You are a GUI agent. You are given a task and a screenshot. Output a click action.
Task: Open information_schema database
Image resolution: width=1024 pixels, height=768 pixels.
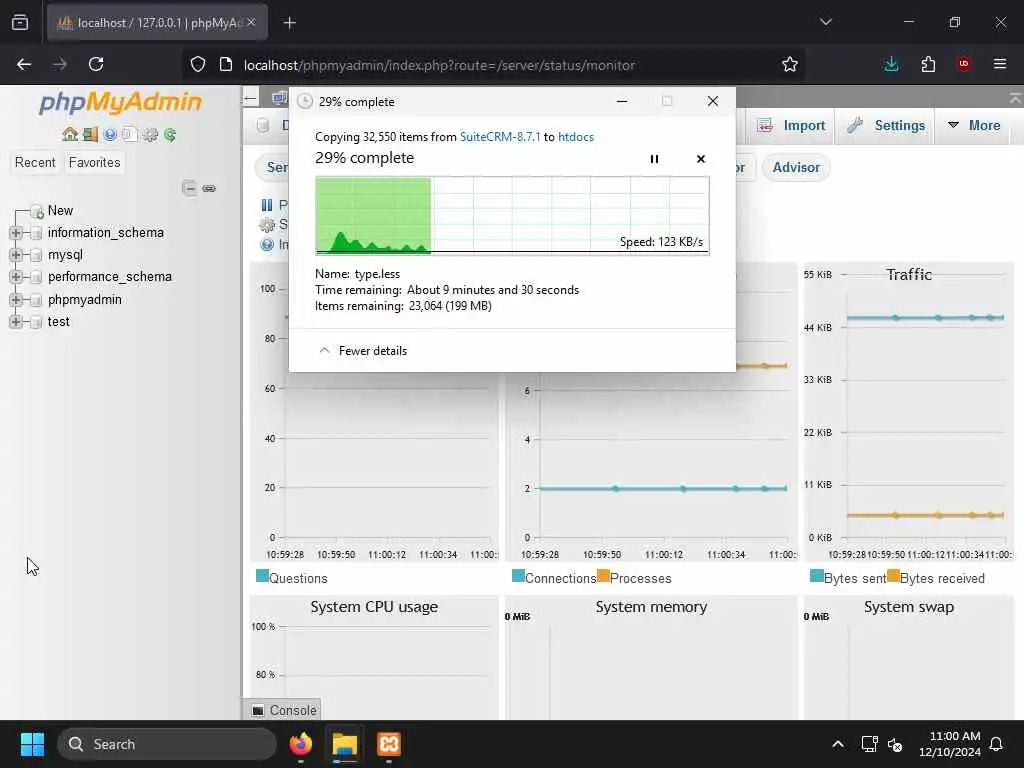pos(106,232)
